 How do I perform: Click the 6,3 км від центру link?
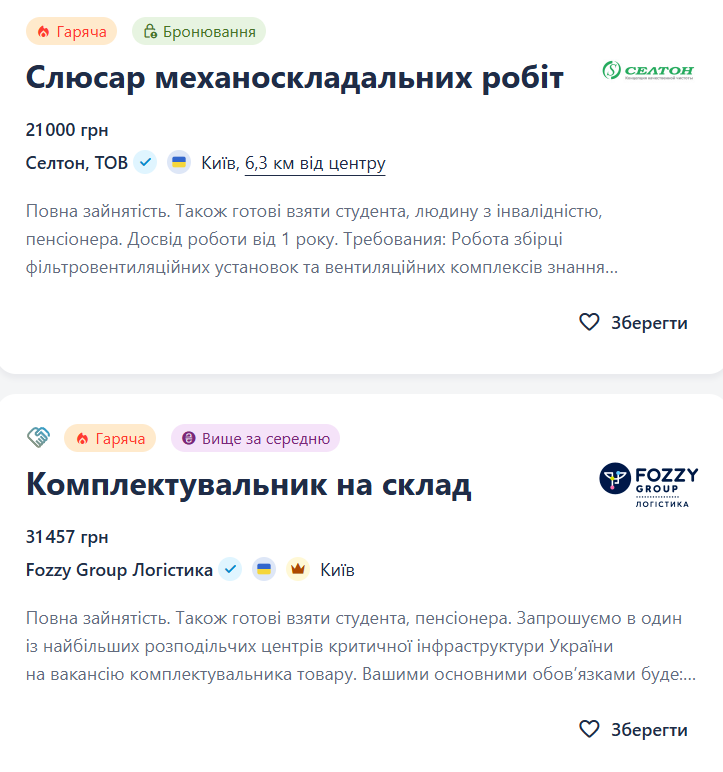[x=315, y=163]
